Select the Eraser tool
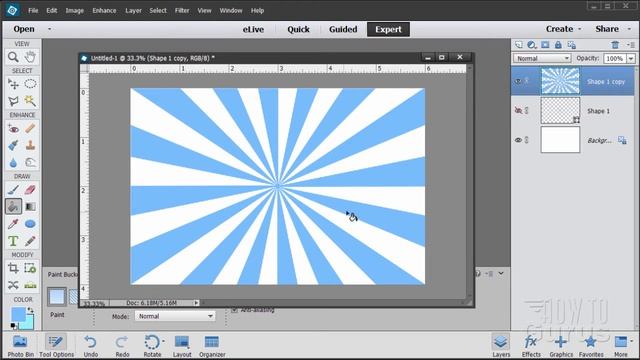This screenshot has width=640, height=360. pos(30,190)
